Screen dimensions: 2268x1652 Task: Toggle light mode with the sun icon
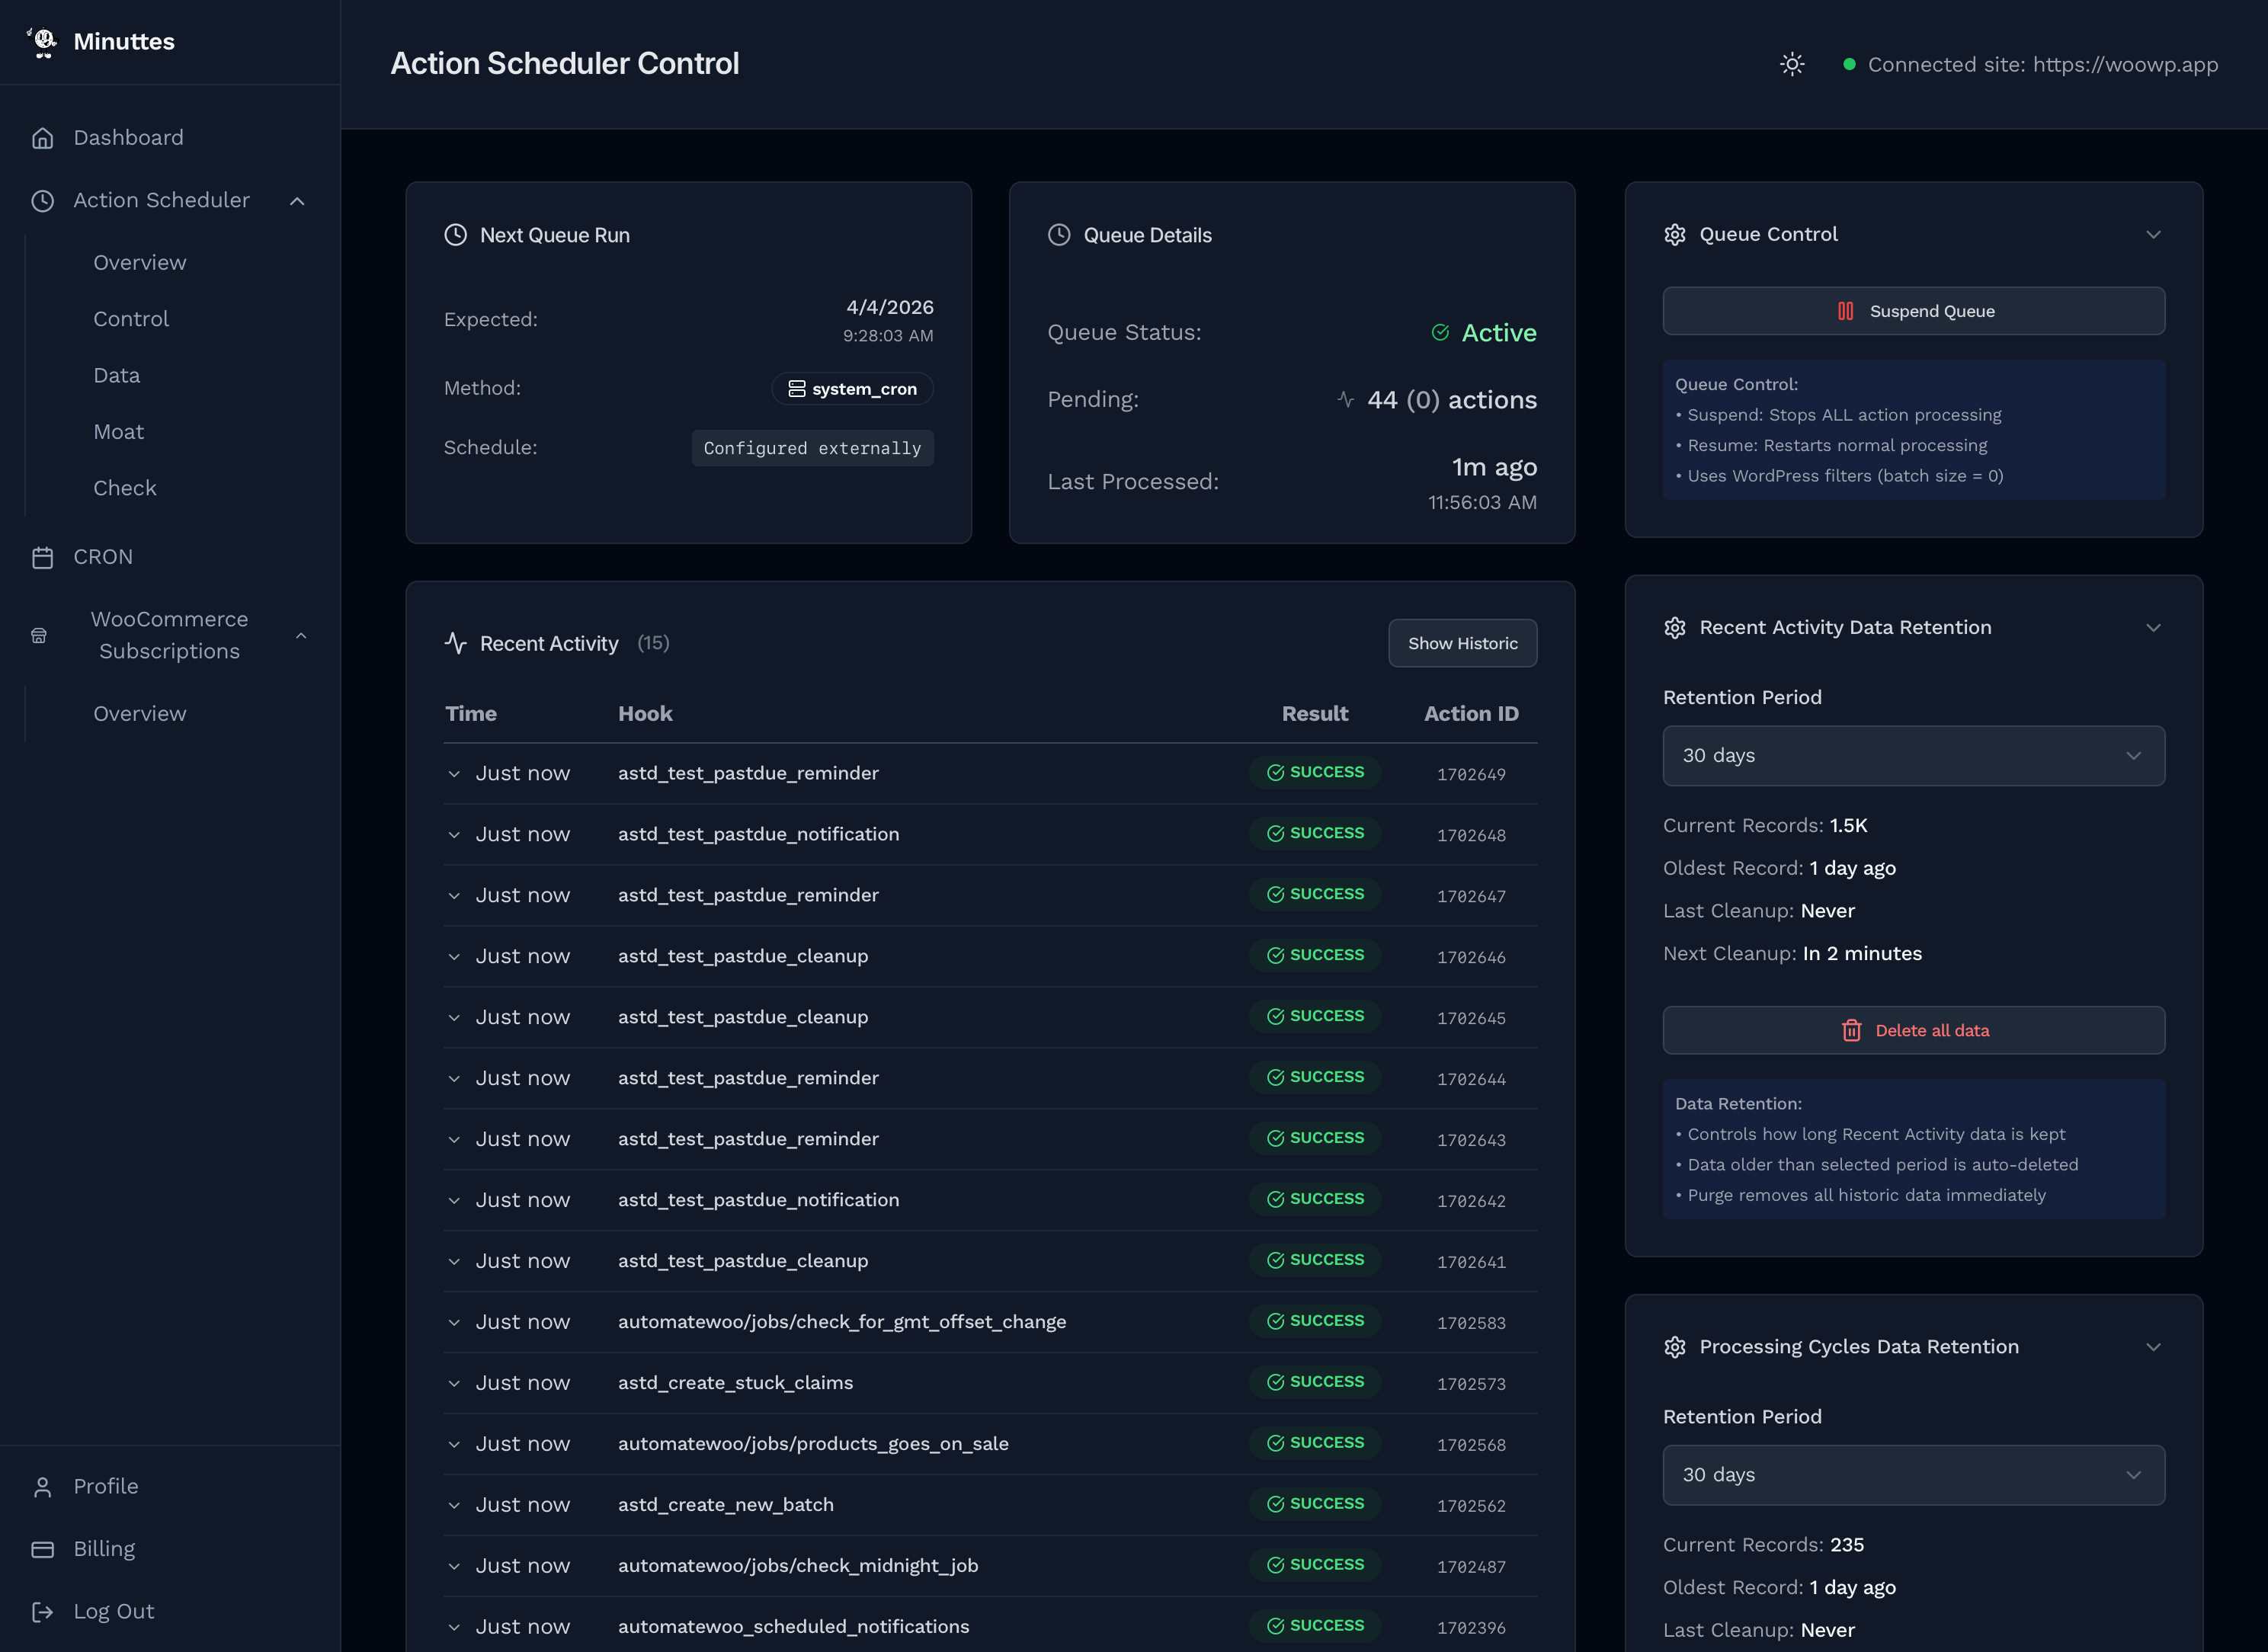point(1791,64)
